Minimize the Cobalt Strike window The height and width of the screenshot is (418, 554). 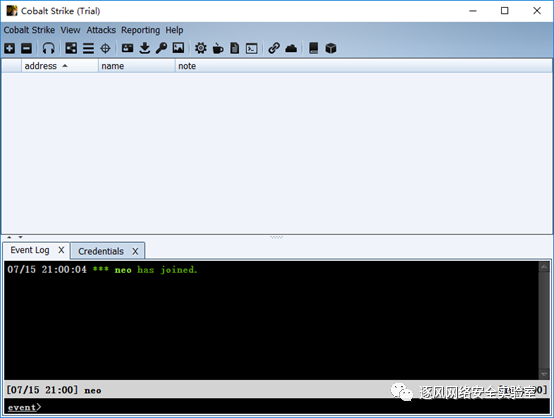pos(473,11)
